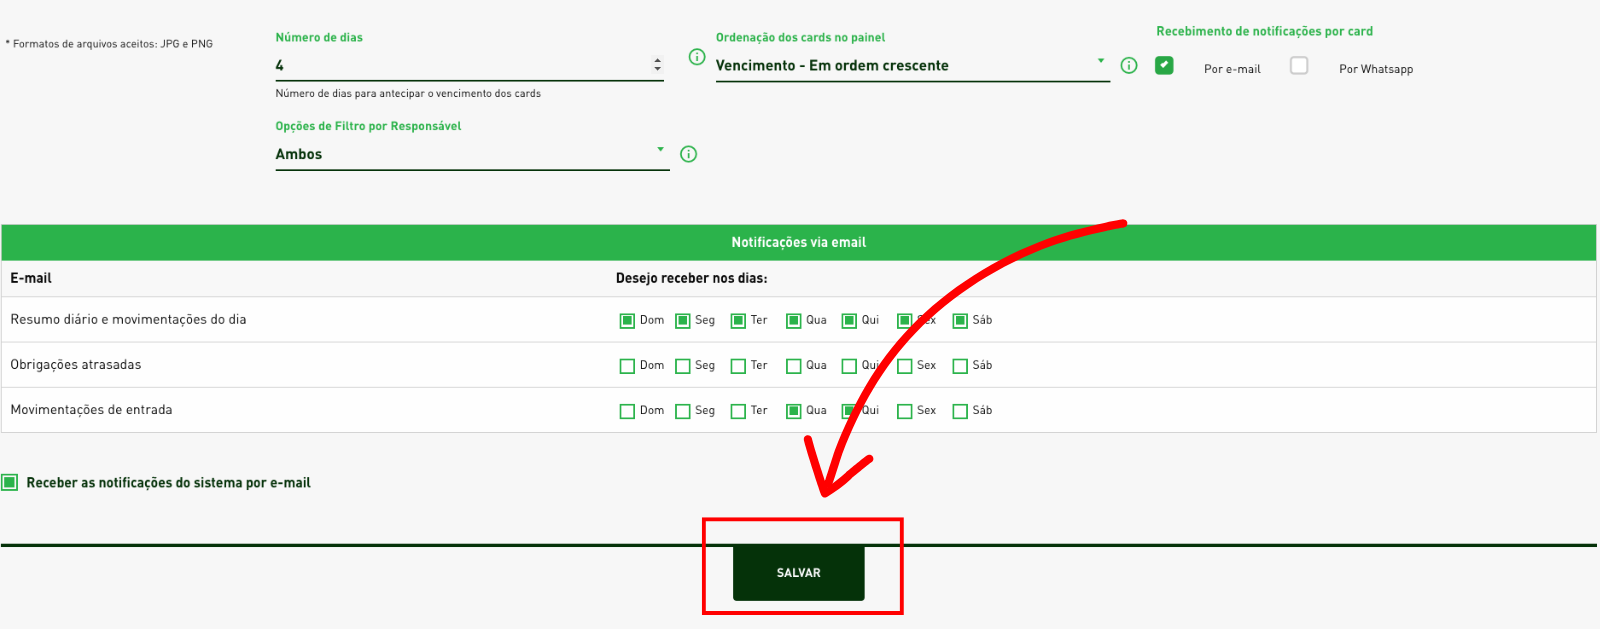Uncheck Ter for Resumo diário row

pos(738,321)
